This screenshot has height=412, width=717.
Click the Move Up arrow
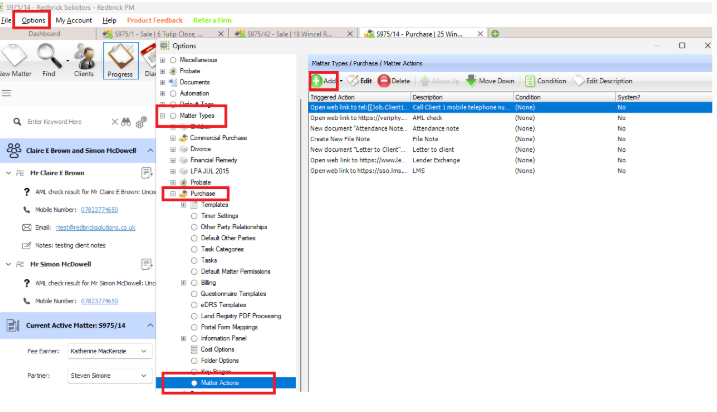(439, 81)
